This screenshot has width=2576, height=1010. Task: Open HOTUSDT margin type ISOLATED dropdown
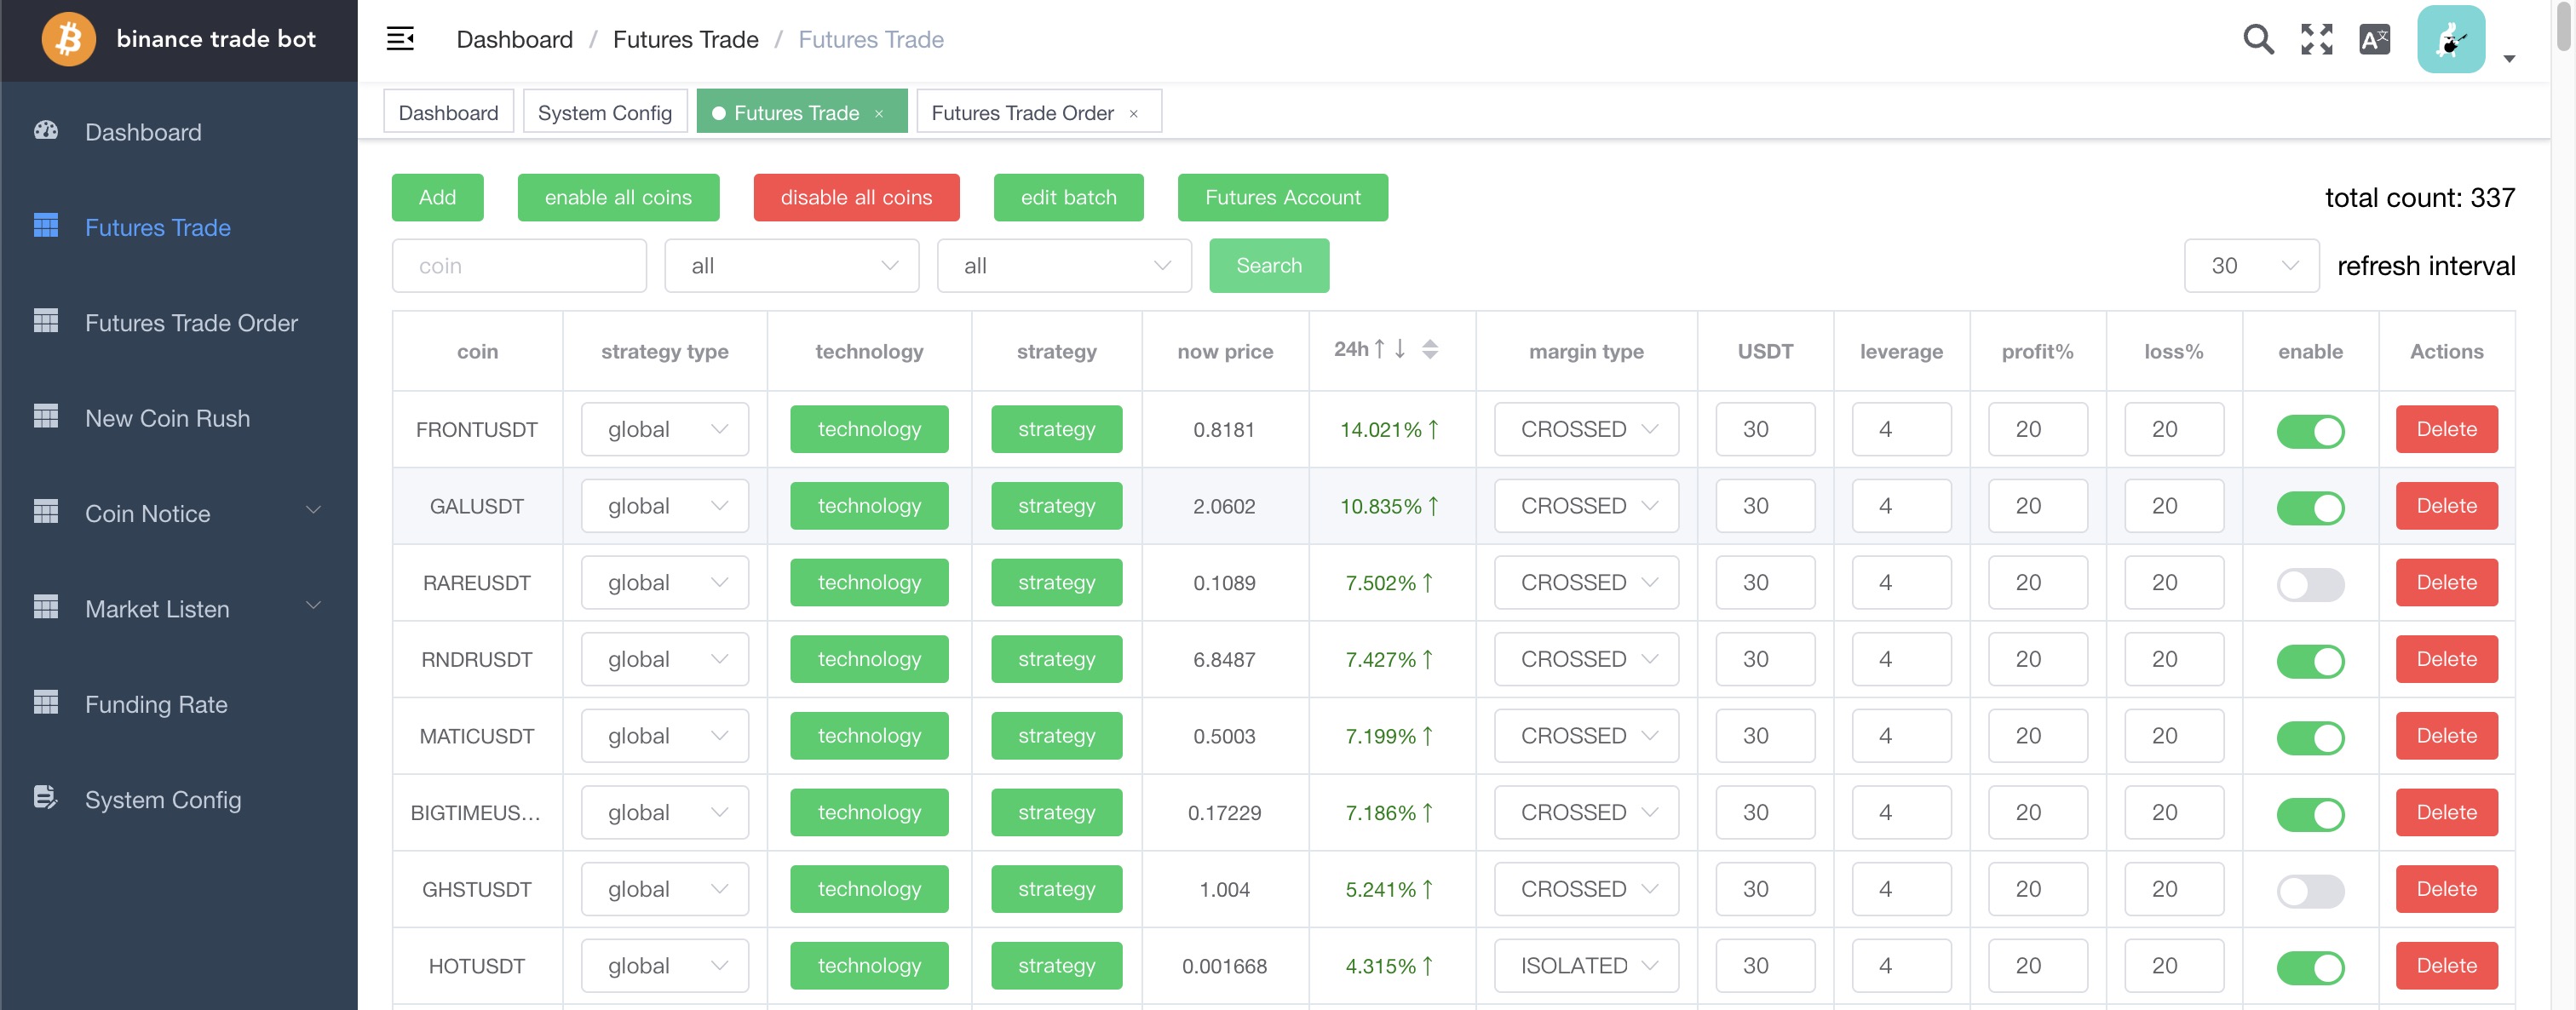(x=1585, y=966)
